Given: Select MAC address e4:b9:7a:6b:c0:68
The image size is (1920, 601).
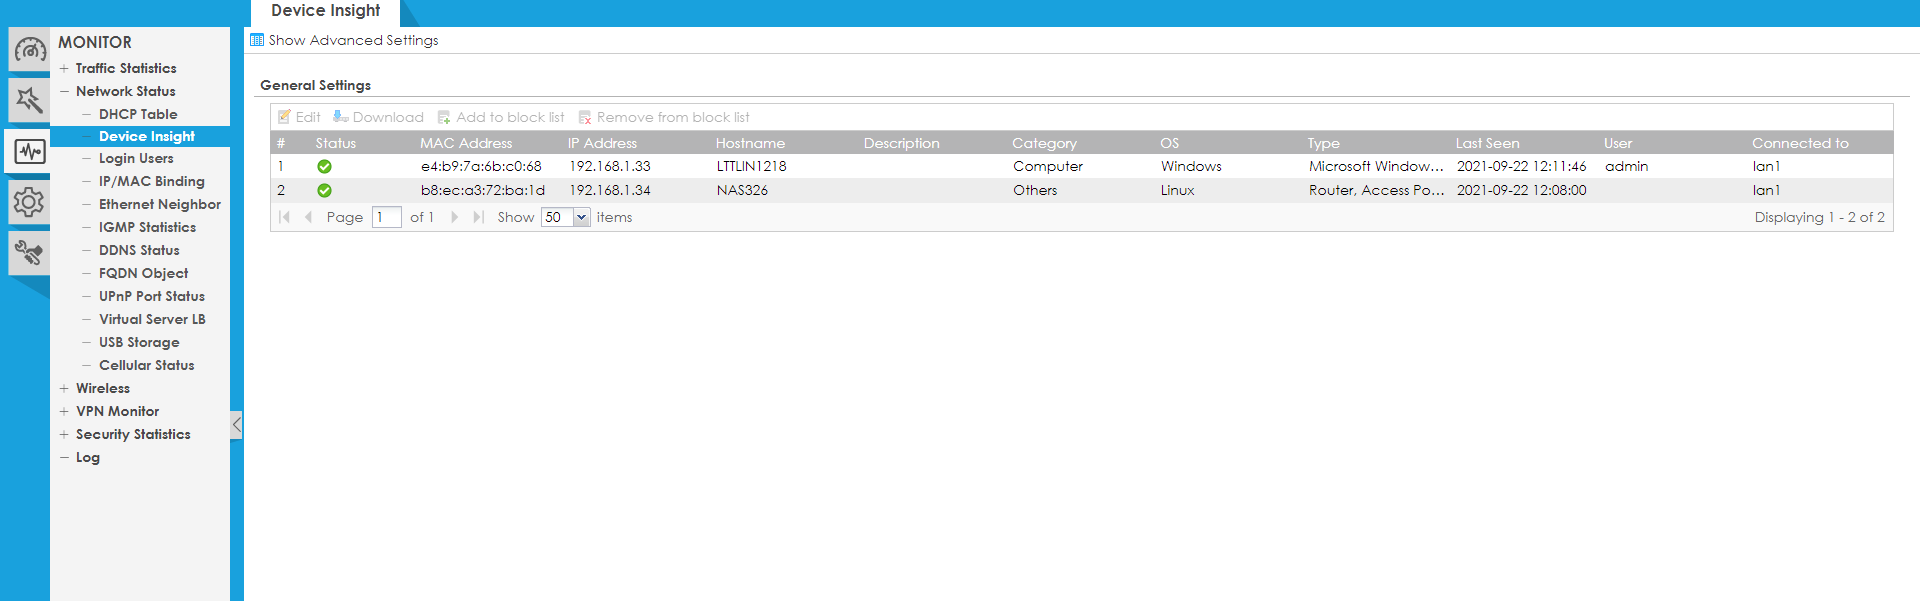Looking at the screenshot, I should tap(481, 166).
